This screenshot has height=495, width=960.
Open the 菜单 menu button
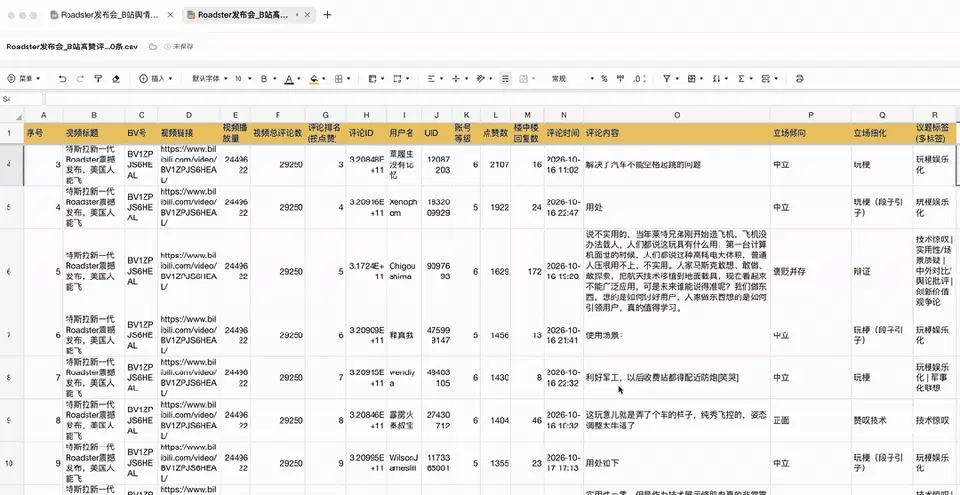(x=24, y=78)
